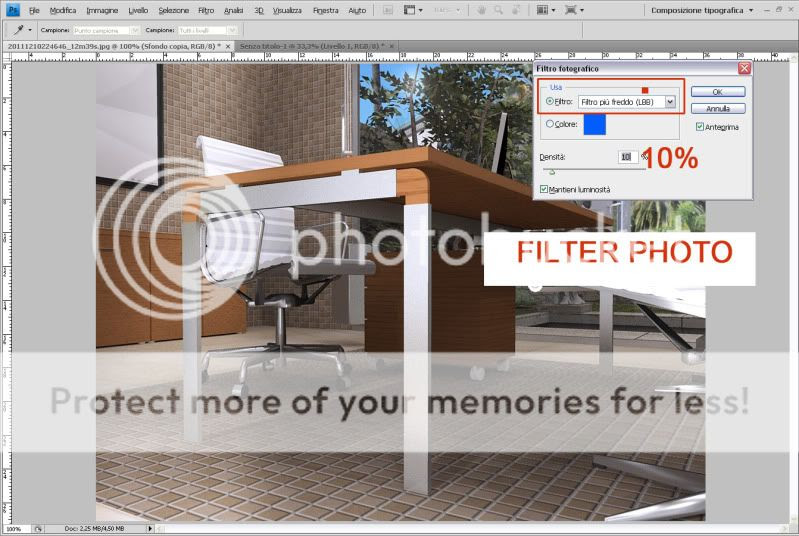Screen dimensions: 799x536
Task: Expand the status bar info arrow next to Doc size
Action: 150,529
